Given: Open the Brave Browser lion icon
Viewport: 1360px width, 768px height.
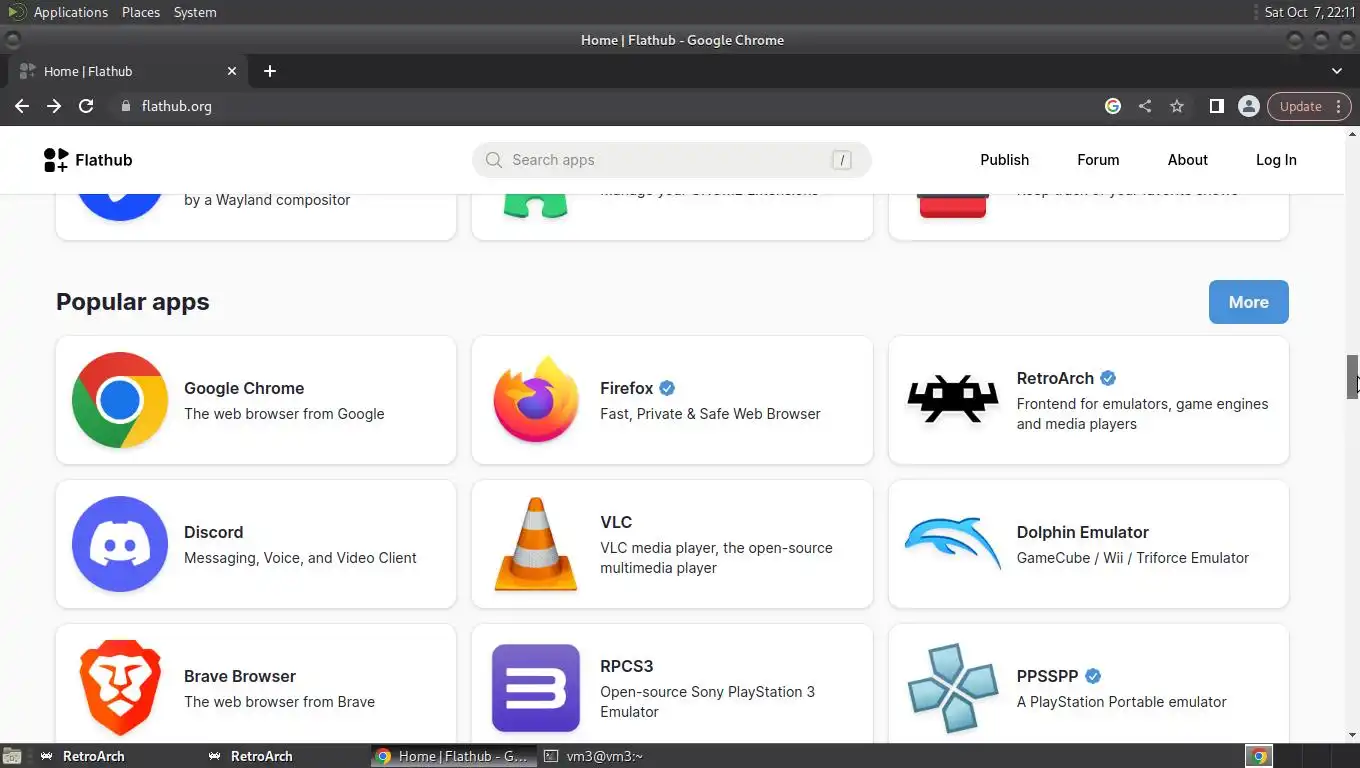Looking at the screenshot, I should coord(120,688).
